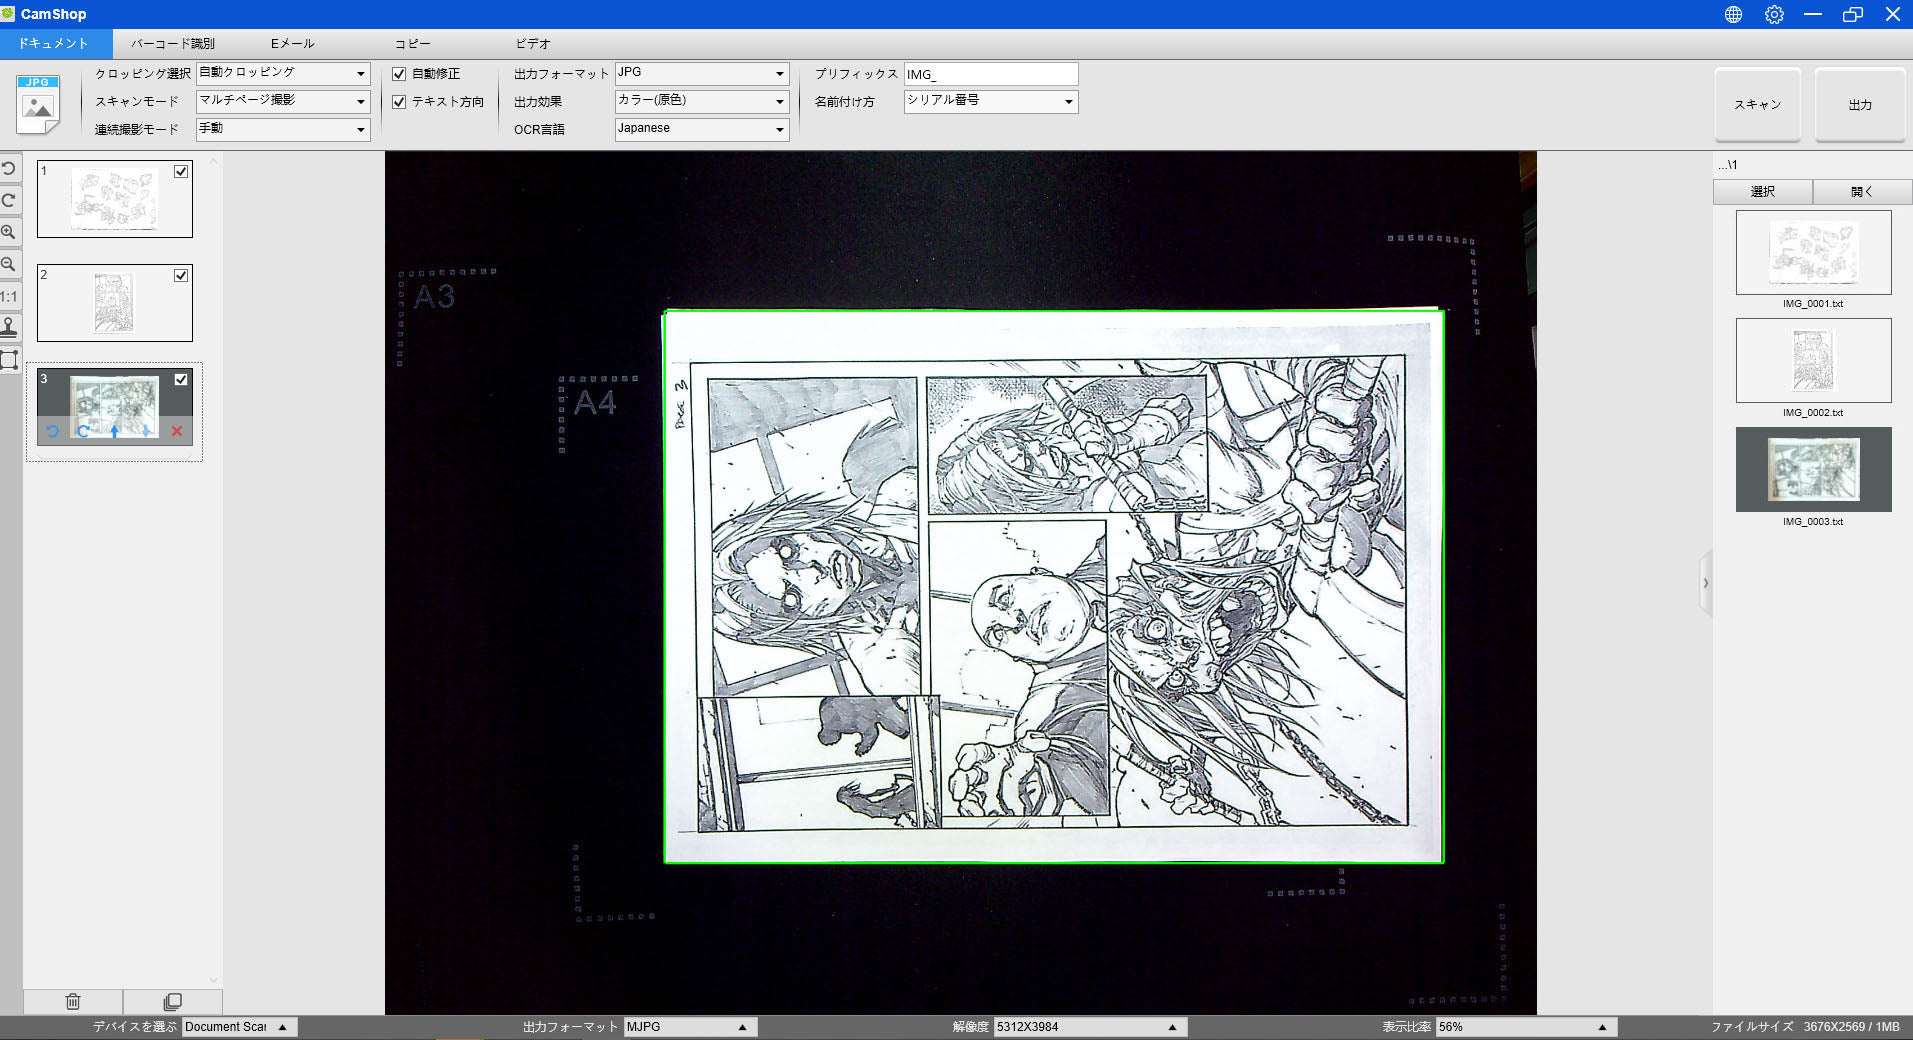This screenshot has height=1040, width=1913.
Task: Open the ビデオ tab
Action: pos(532,44)
